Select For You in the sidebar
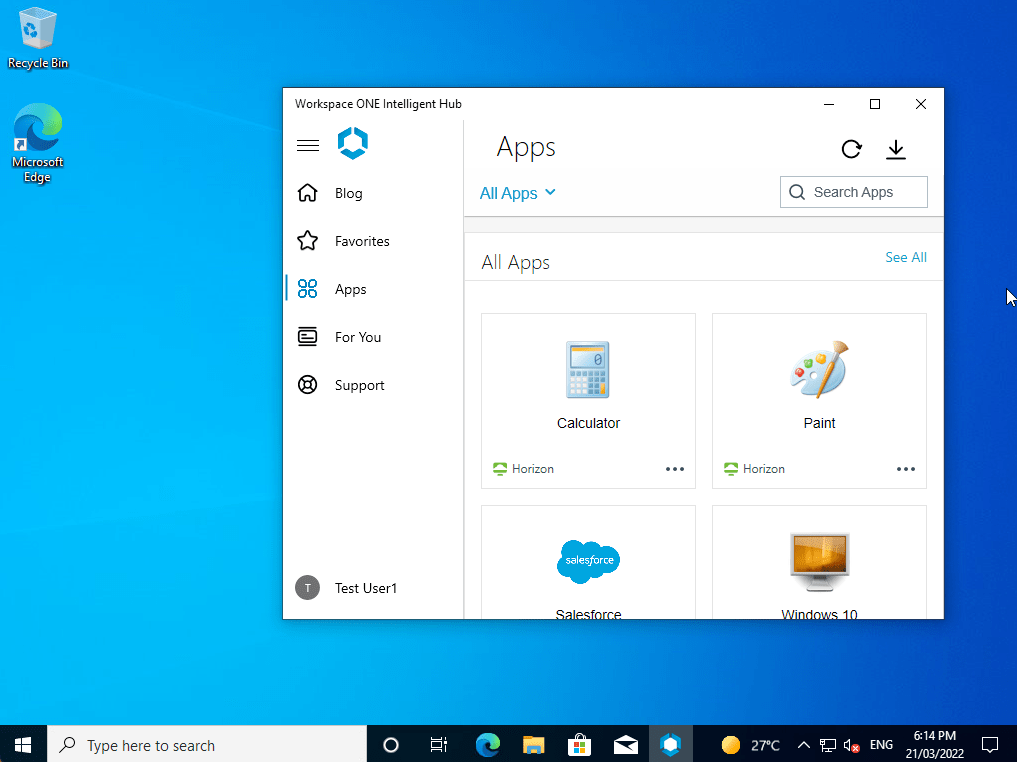 point(357,337)
